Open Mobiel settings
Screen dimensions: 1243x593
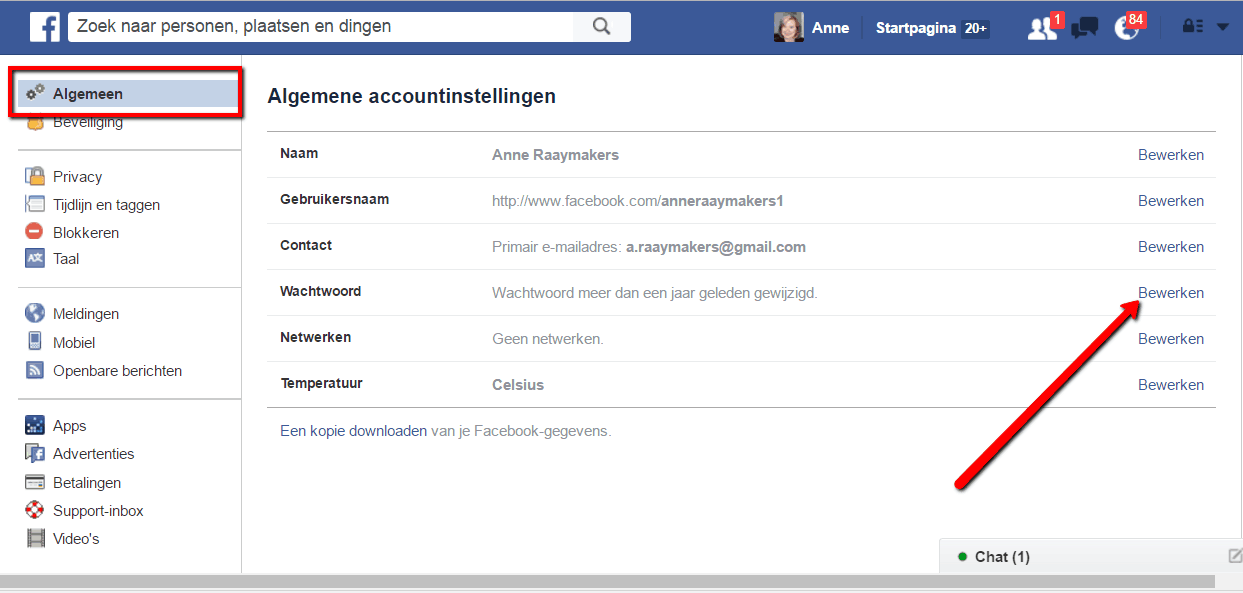74,342
